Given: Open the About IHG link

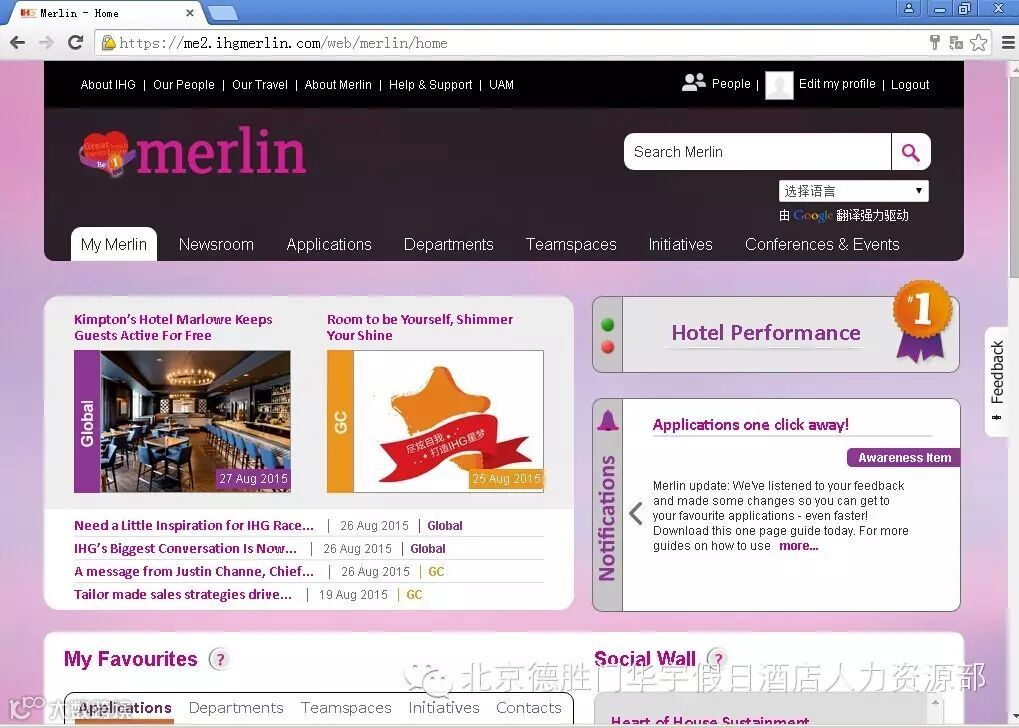Looking at the screenshot, I should [x=108, y=84].
